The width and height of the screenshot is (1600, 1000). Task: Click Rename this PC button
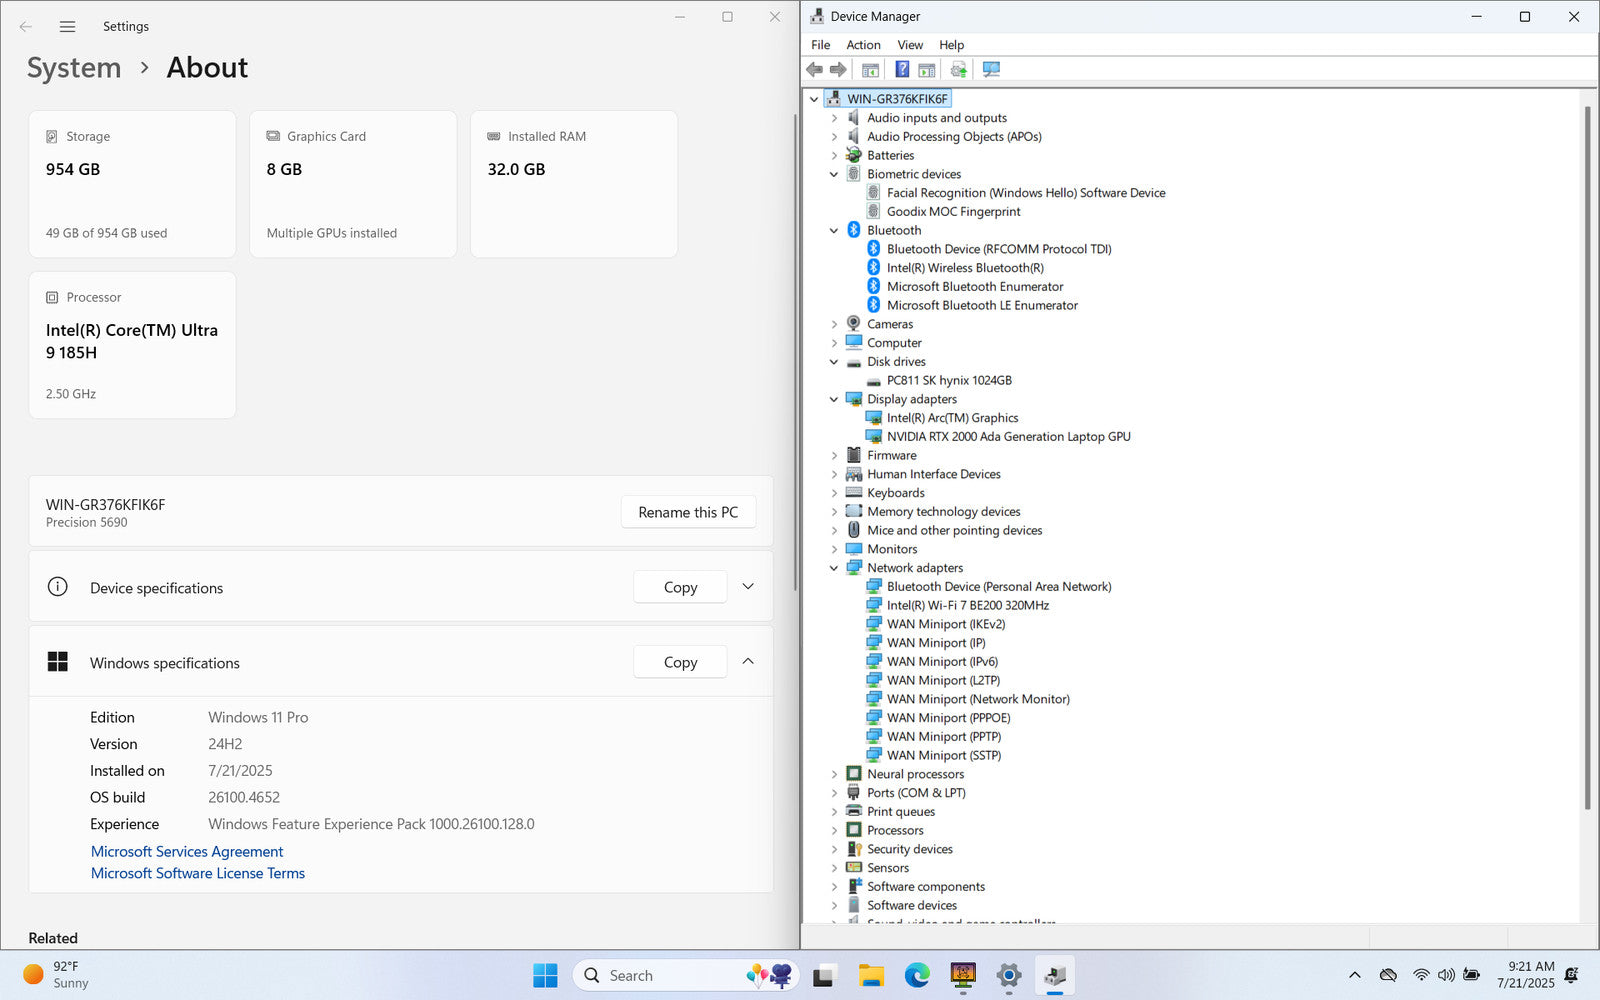(688, 512)
